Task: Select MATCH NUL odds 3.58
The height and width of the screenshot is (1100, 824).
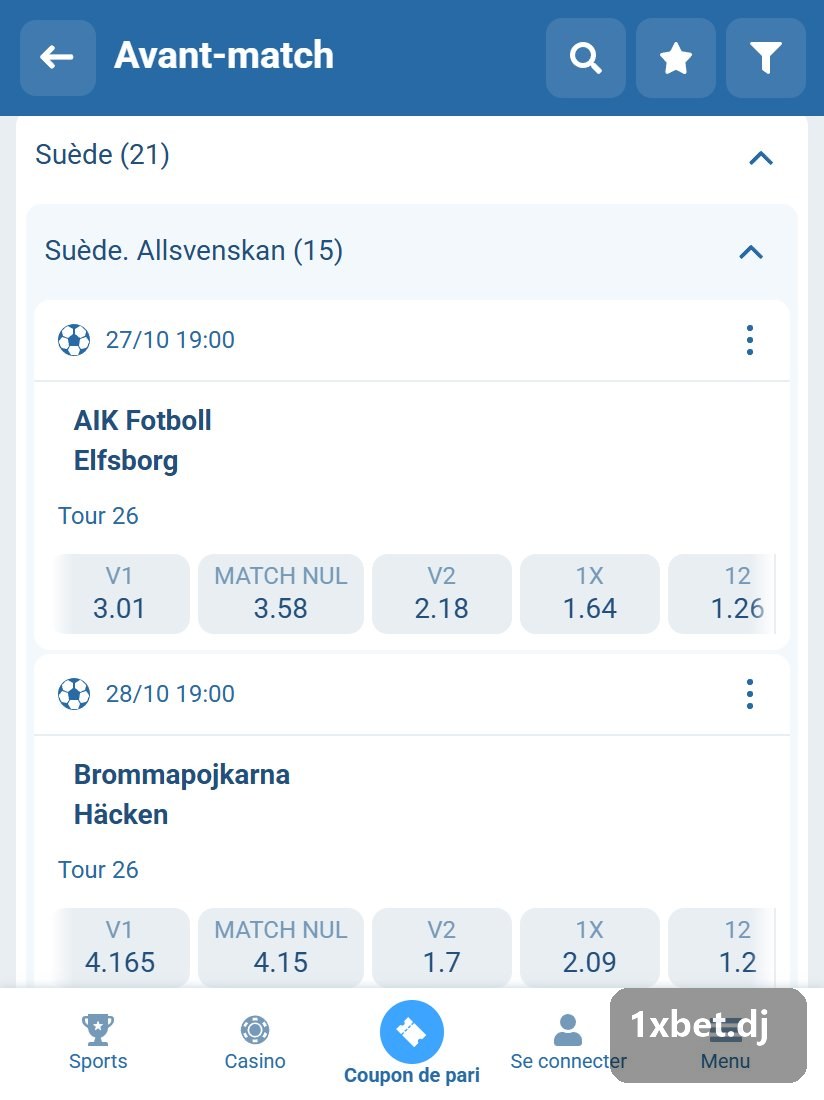Action: pyautogui.click(x=281, y=594)
